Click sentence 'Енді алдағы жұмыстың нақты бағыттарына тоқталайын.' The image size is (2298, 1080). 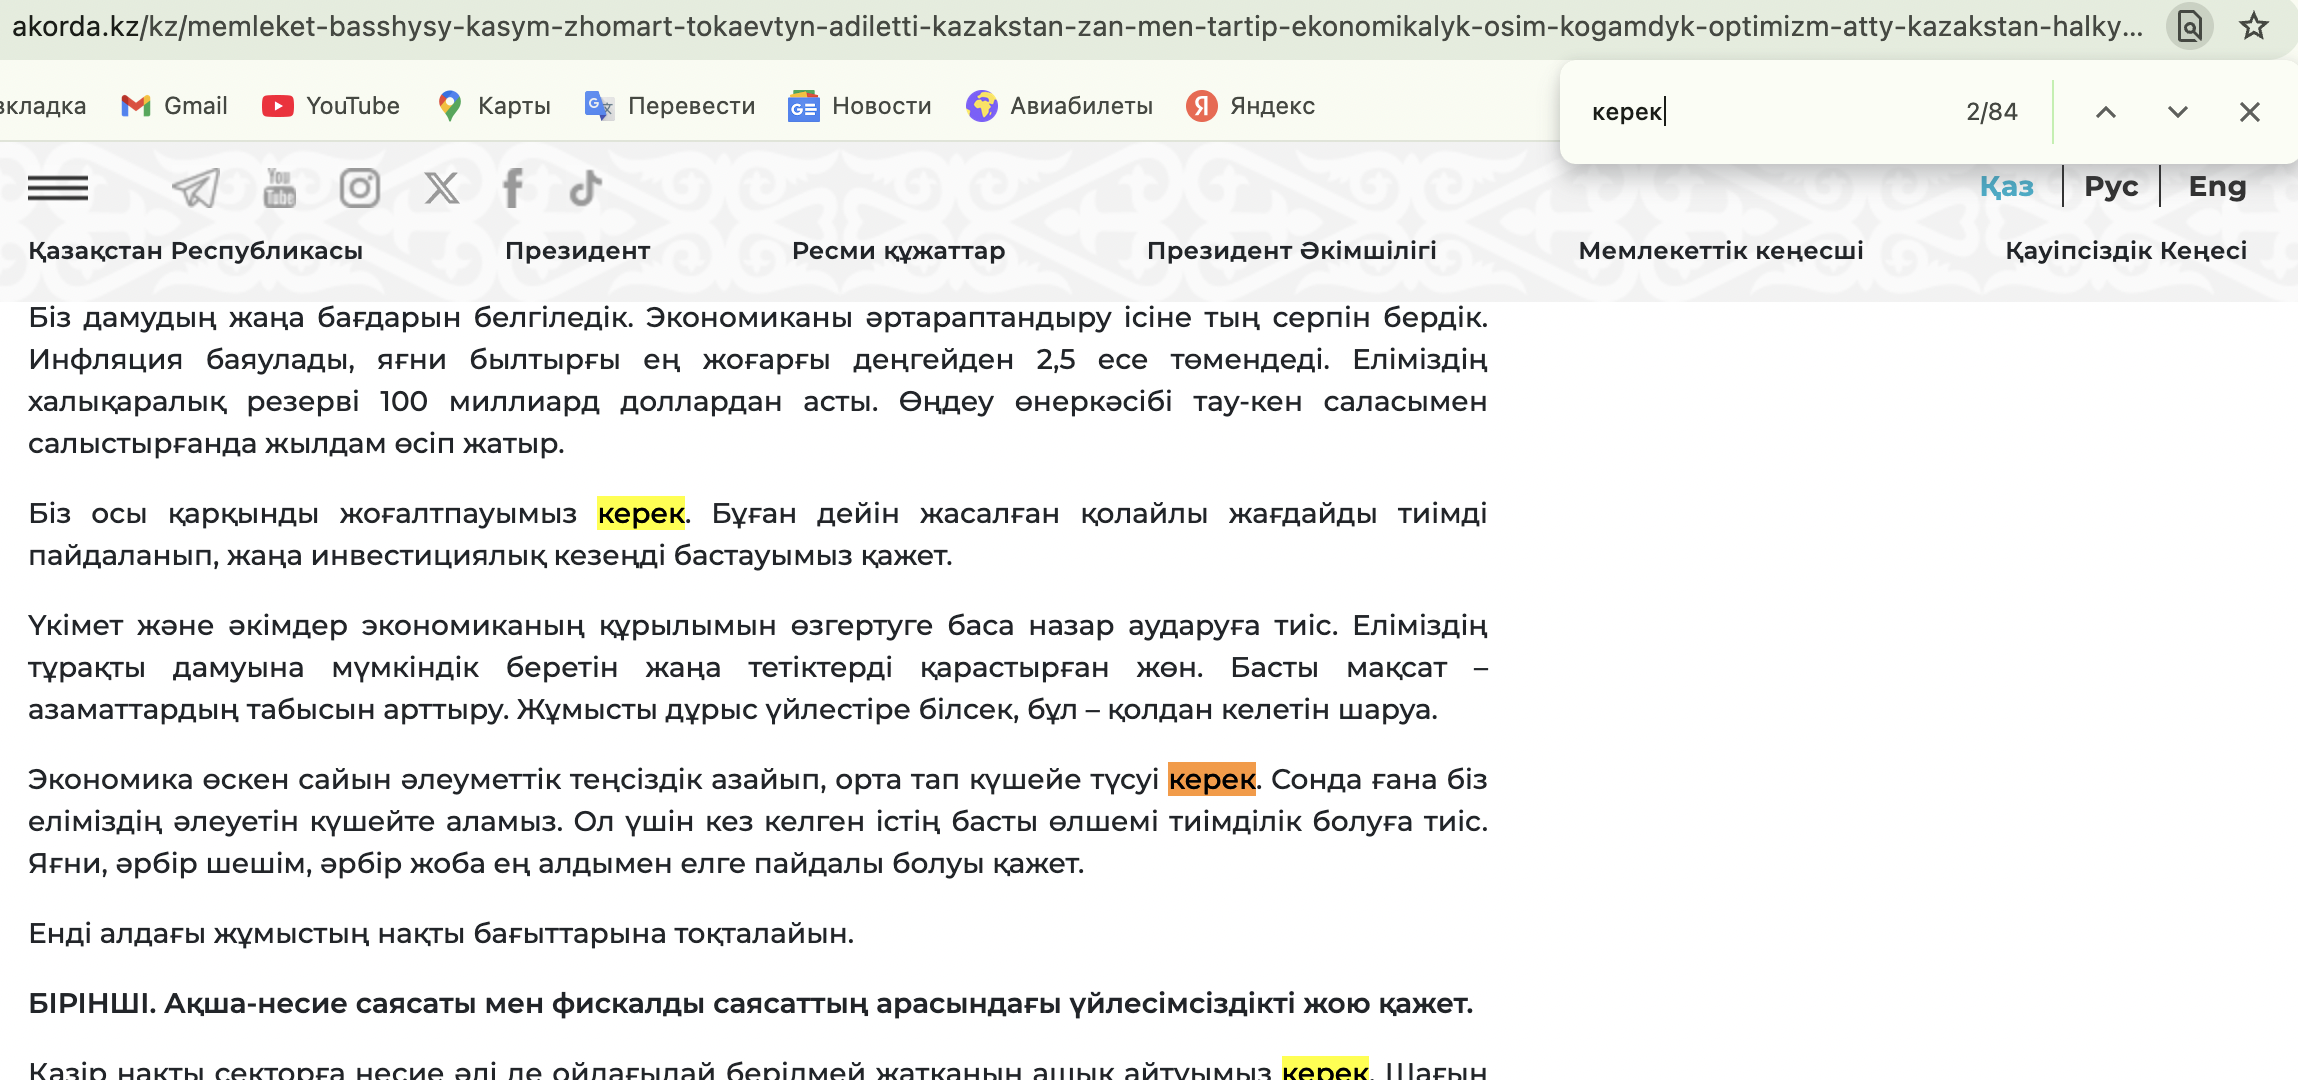(x=441, y=933)
